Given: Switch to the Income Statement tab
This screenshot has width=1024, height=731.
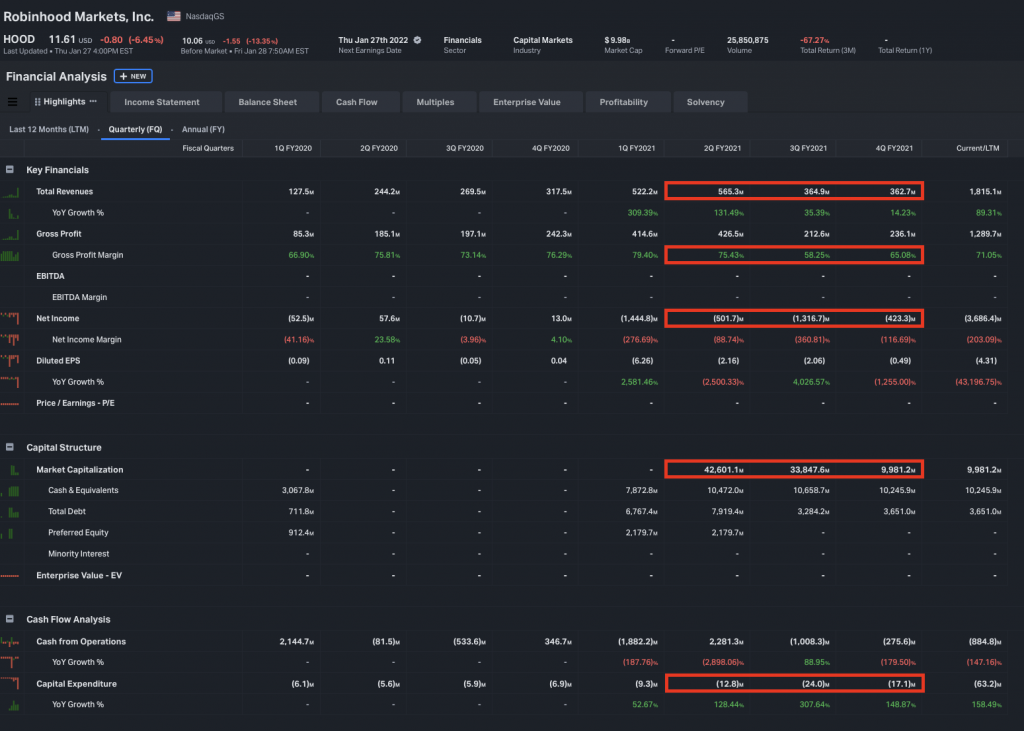Looking at the screenshot, I should pyautogui.click(x=161, y=102).
